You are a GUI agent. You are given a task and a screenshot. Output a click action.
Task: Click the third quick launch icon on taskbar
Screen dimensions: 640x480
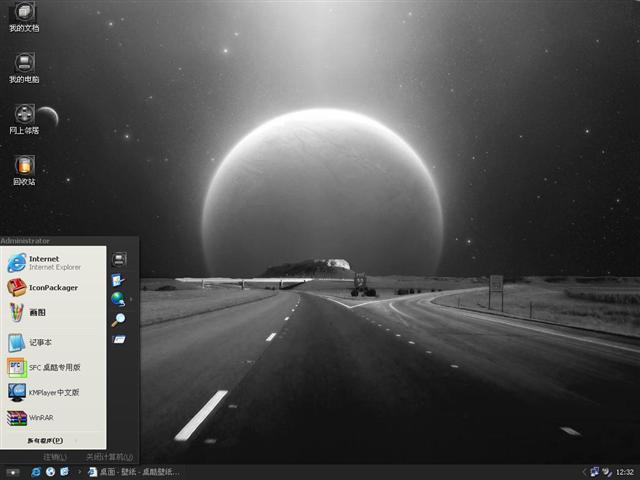(x=65, y=472)
